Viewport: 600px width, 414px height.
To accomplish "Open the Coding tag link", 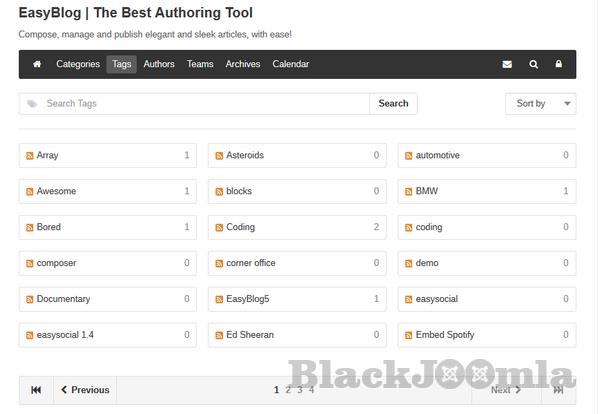I will [240, 227].
